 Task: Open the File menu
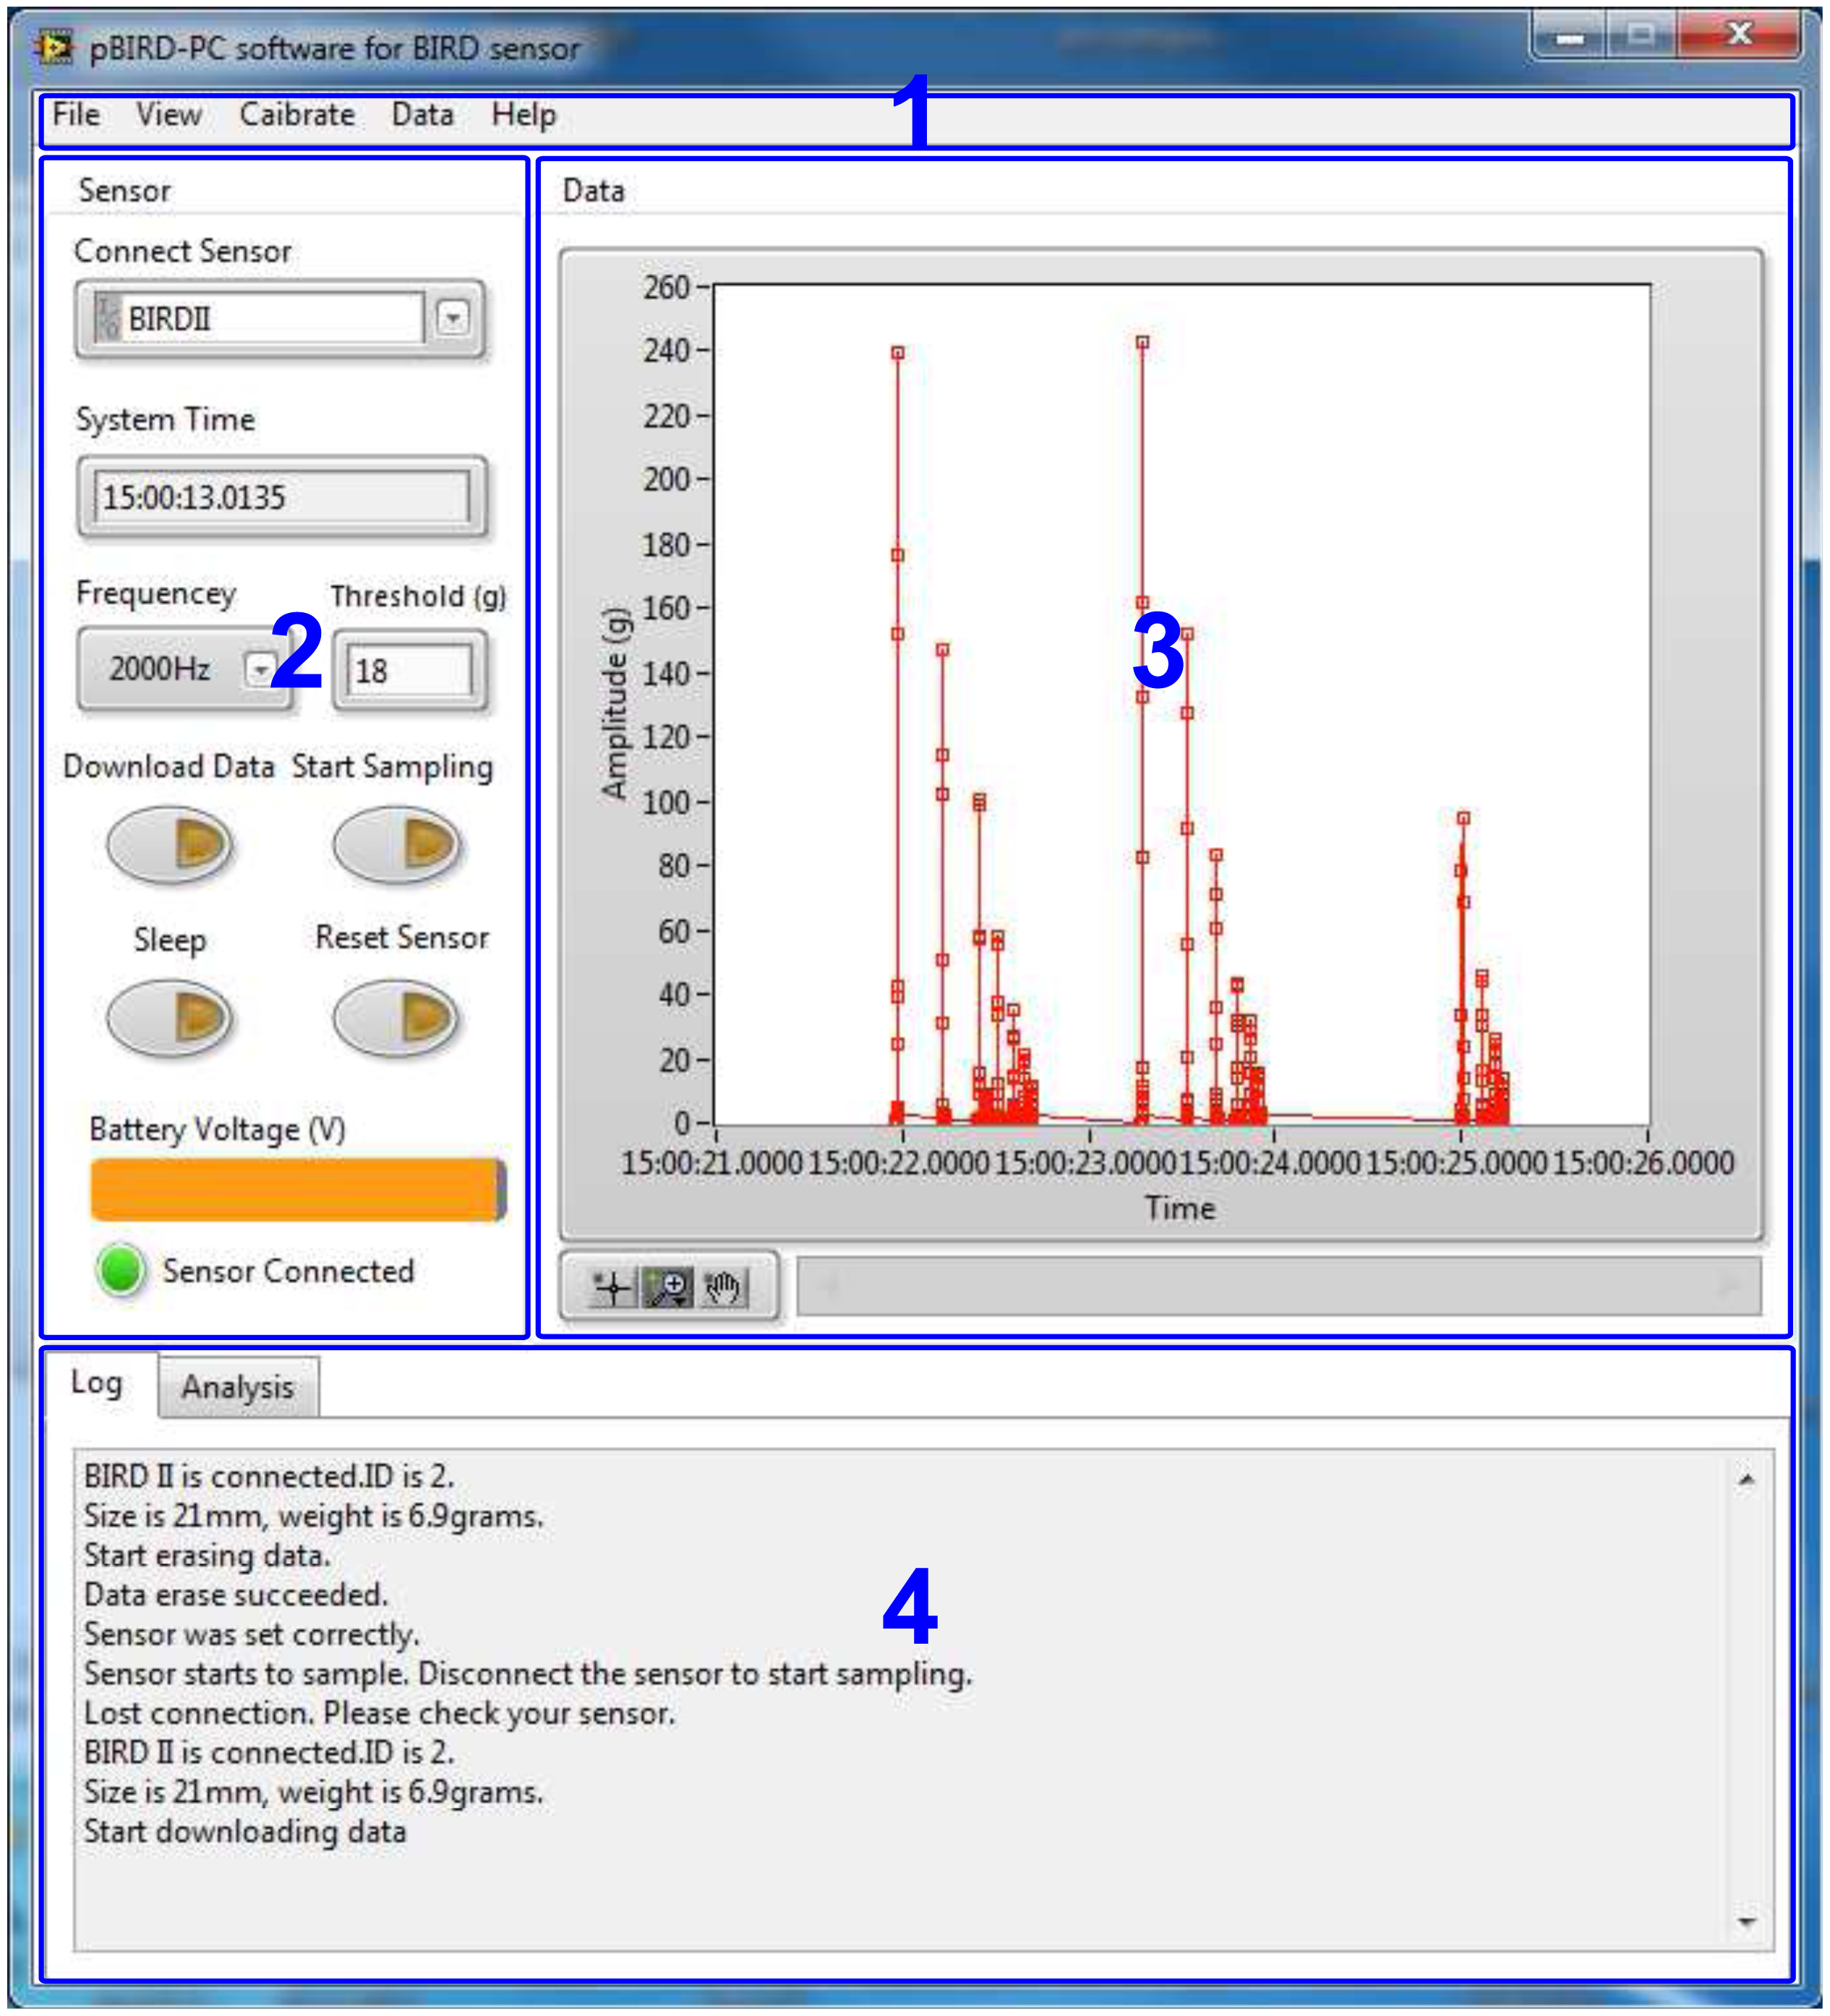76,115
